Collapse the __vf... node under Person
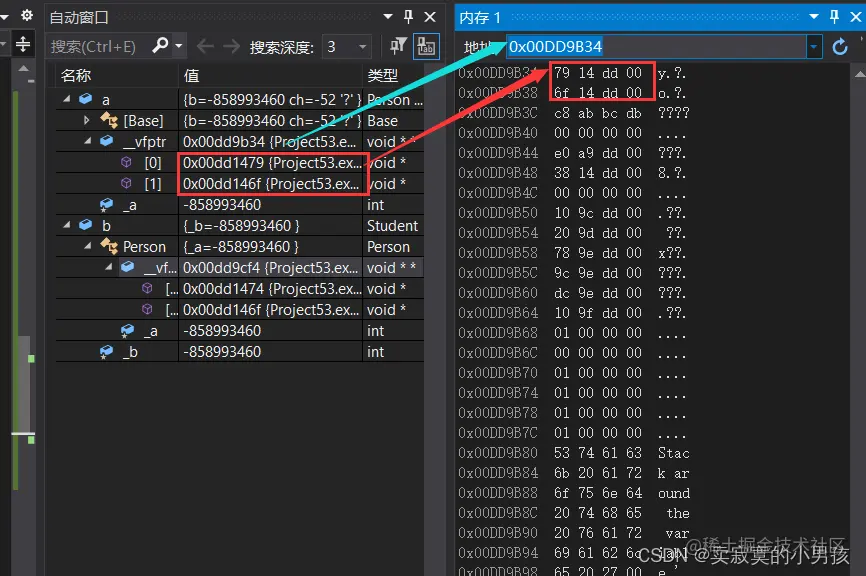866x576 pixels. coord(109,267)
